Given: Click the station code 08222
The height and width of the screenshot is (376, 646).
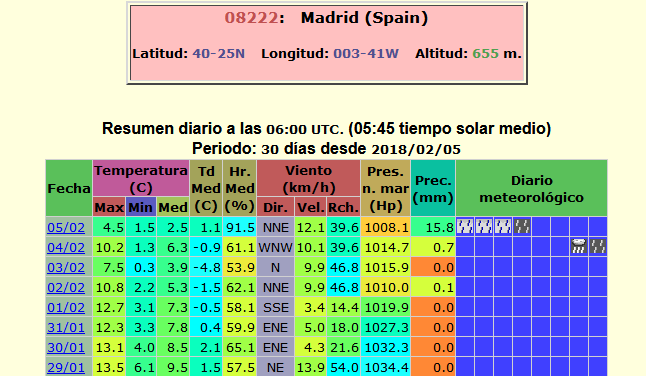Looking at the screenshot, I should click(x=251, y=18).
